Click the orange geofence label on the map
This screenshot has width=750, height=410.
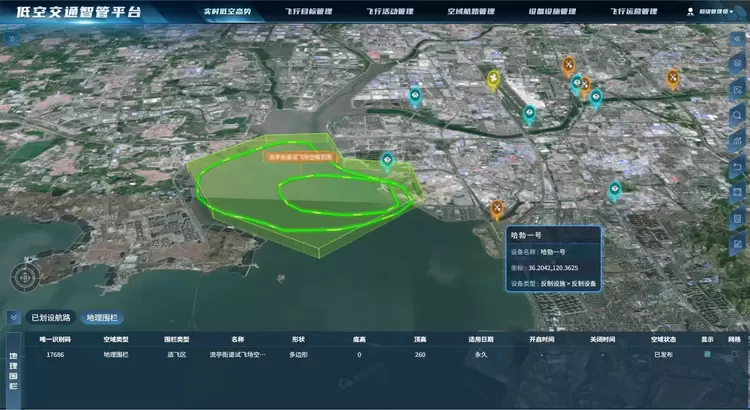pyautogui.click(x=304, y=156)
